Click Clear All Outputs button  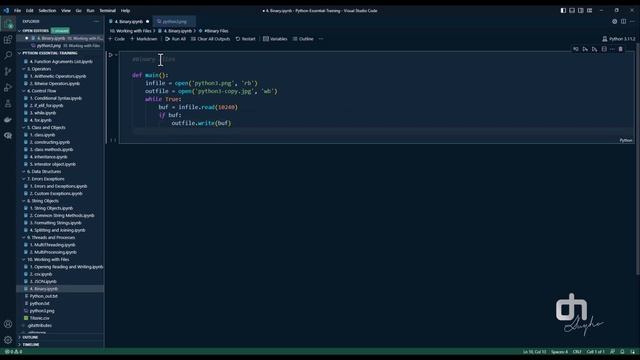pyautogui.click(x=211, y=39)
